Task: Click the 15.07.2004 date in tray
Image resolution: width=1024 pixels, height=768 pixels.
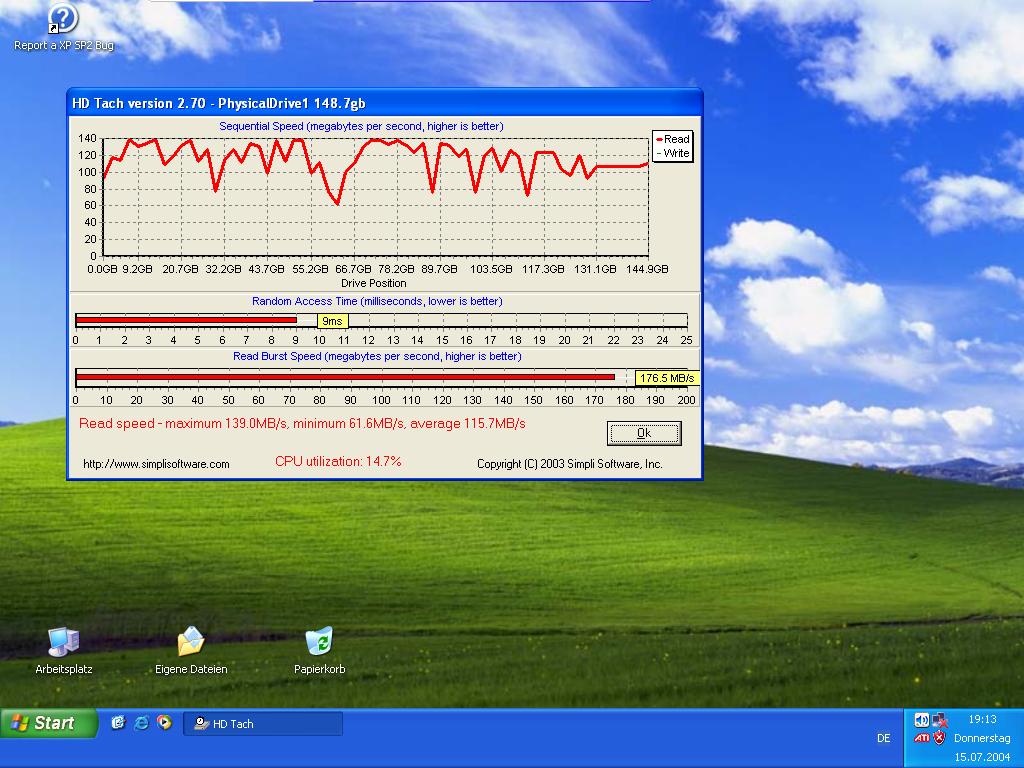Action: [x=982, y=757]
